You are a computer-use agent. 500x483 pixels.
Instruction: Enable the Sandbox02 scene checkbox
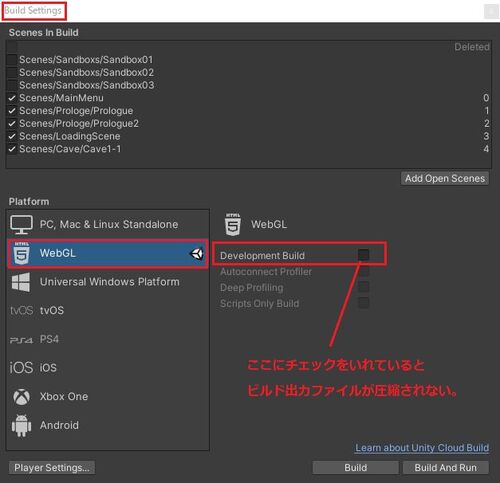tap(12, 72)
